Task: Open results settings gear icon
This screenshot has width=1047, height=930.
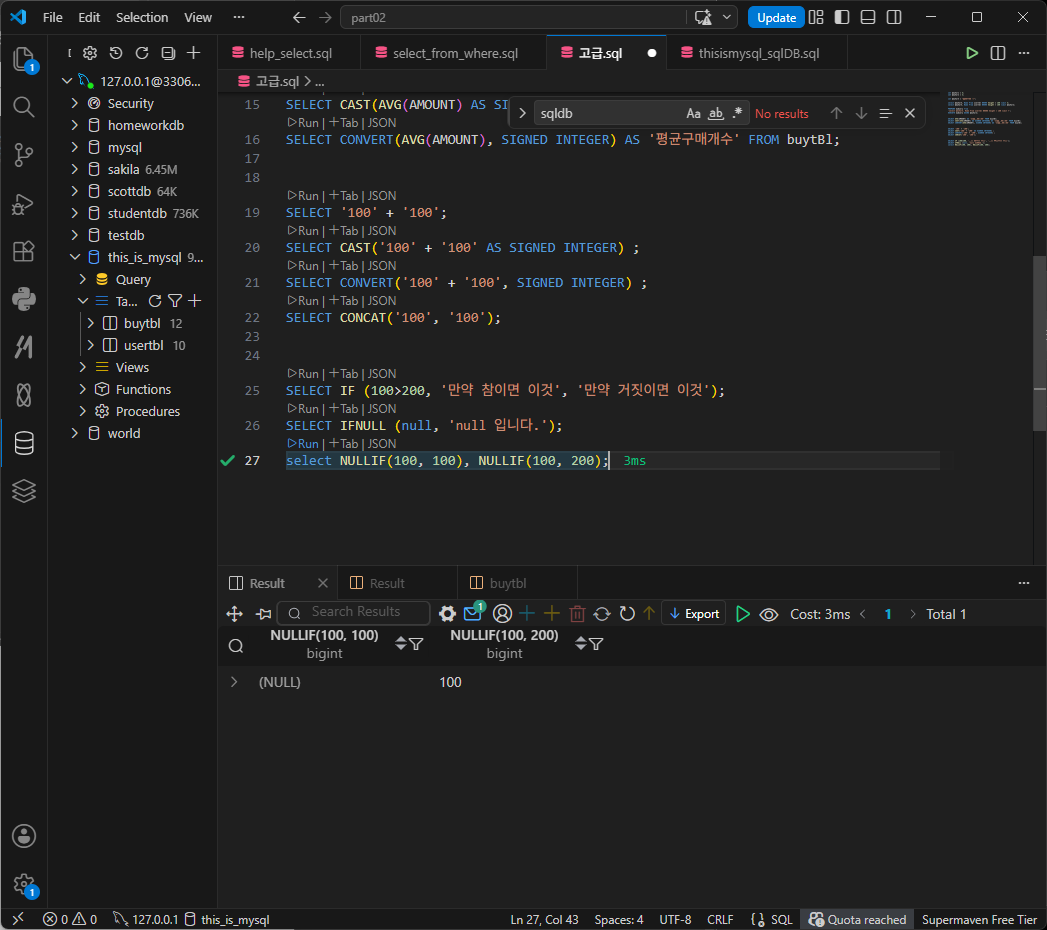Action: tap(447, 614)
